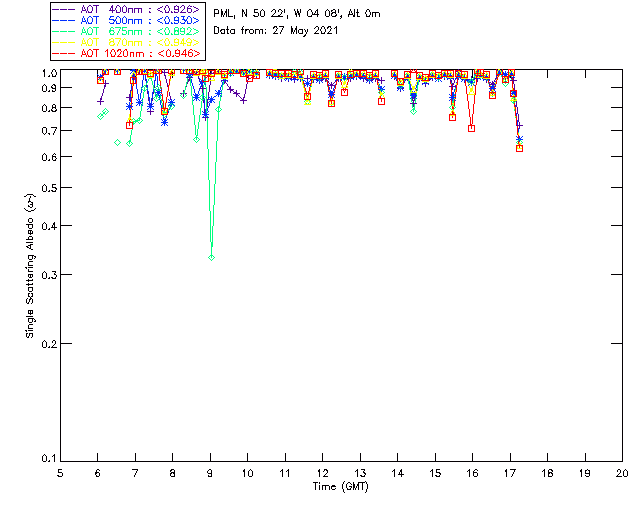The height and width of the screenshot is (512, 640).
Task: Click the y-axis tick label '0.6'
Action: coord(49,157)
